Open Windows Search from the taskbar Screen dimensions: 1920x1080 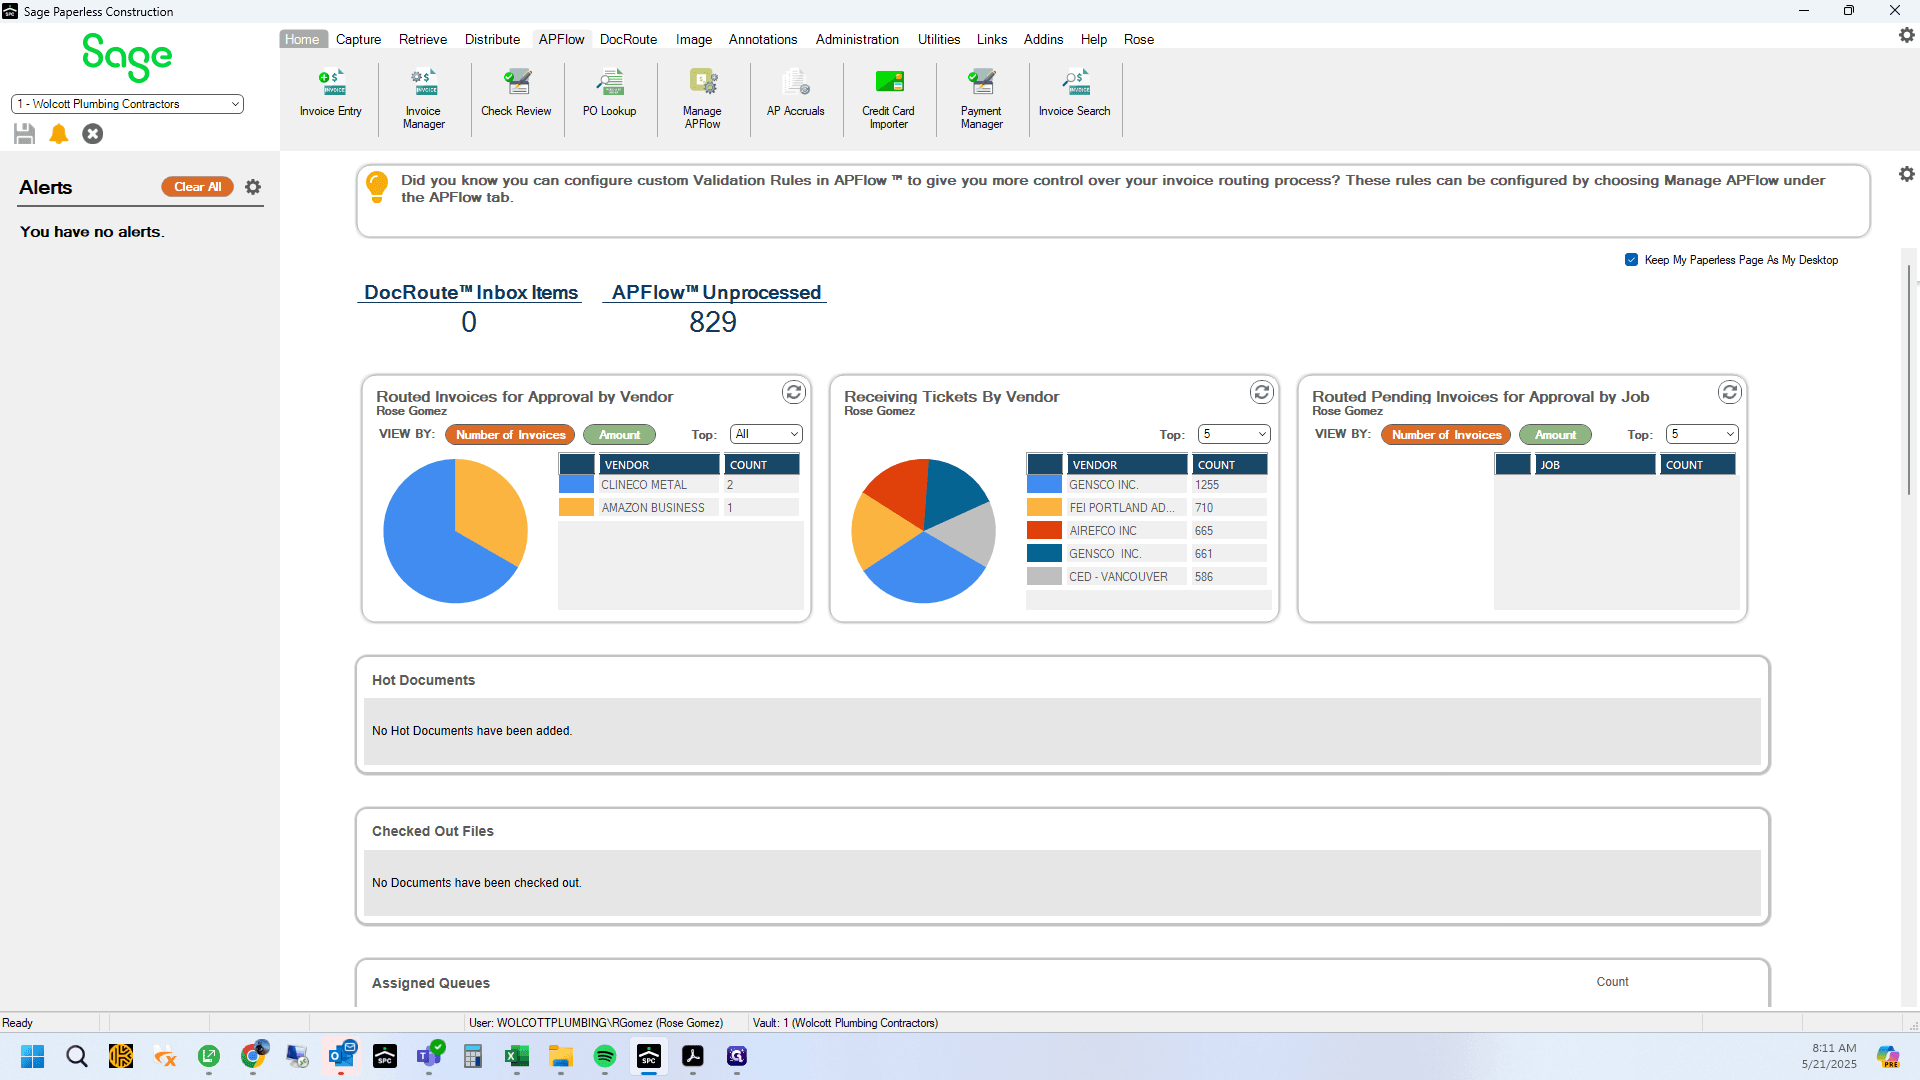point(77,1057)
